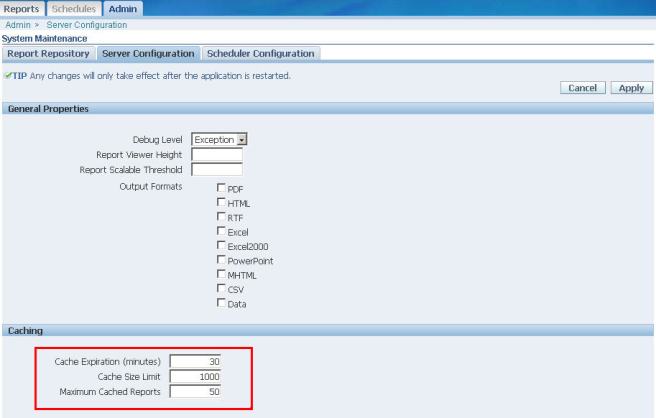
Task: Select the Server Configuration subtab
Action: 148,53
